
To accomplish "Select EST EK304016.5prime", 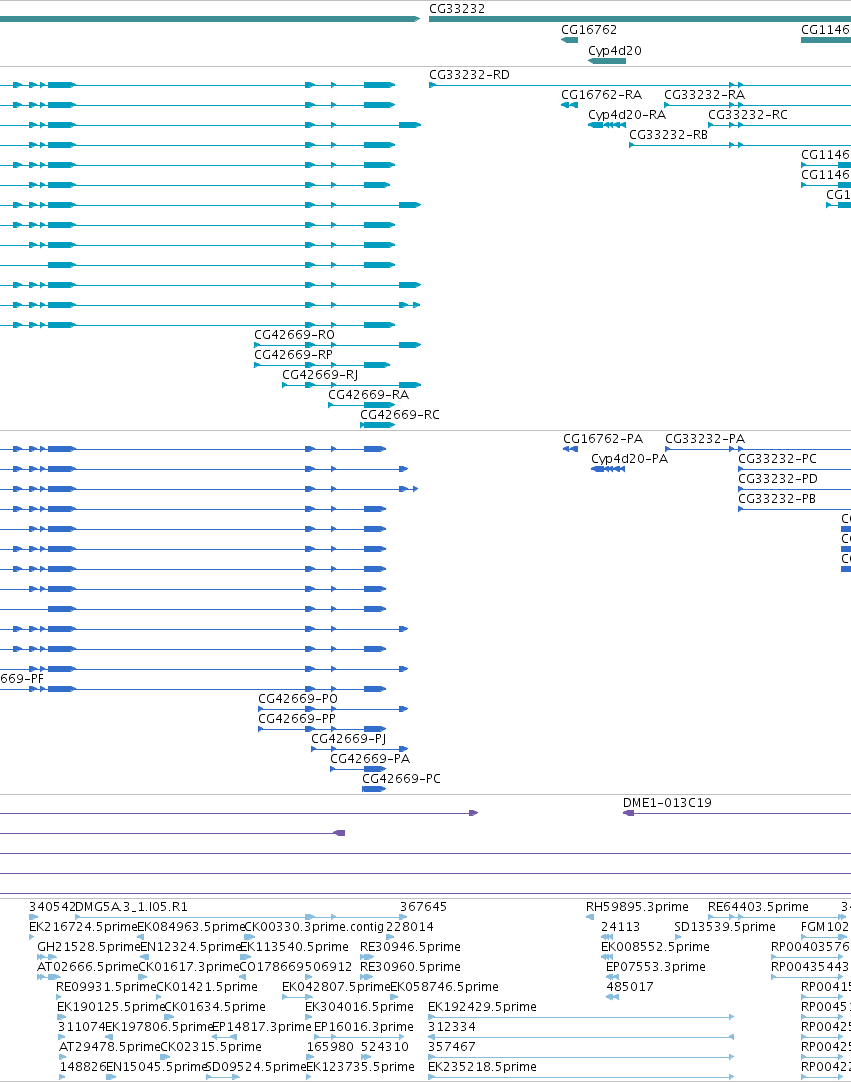I will pyautogui.click(x=359, y=1007).
